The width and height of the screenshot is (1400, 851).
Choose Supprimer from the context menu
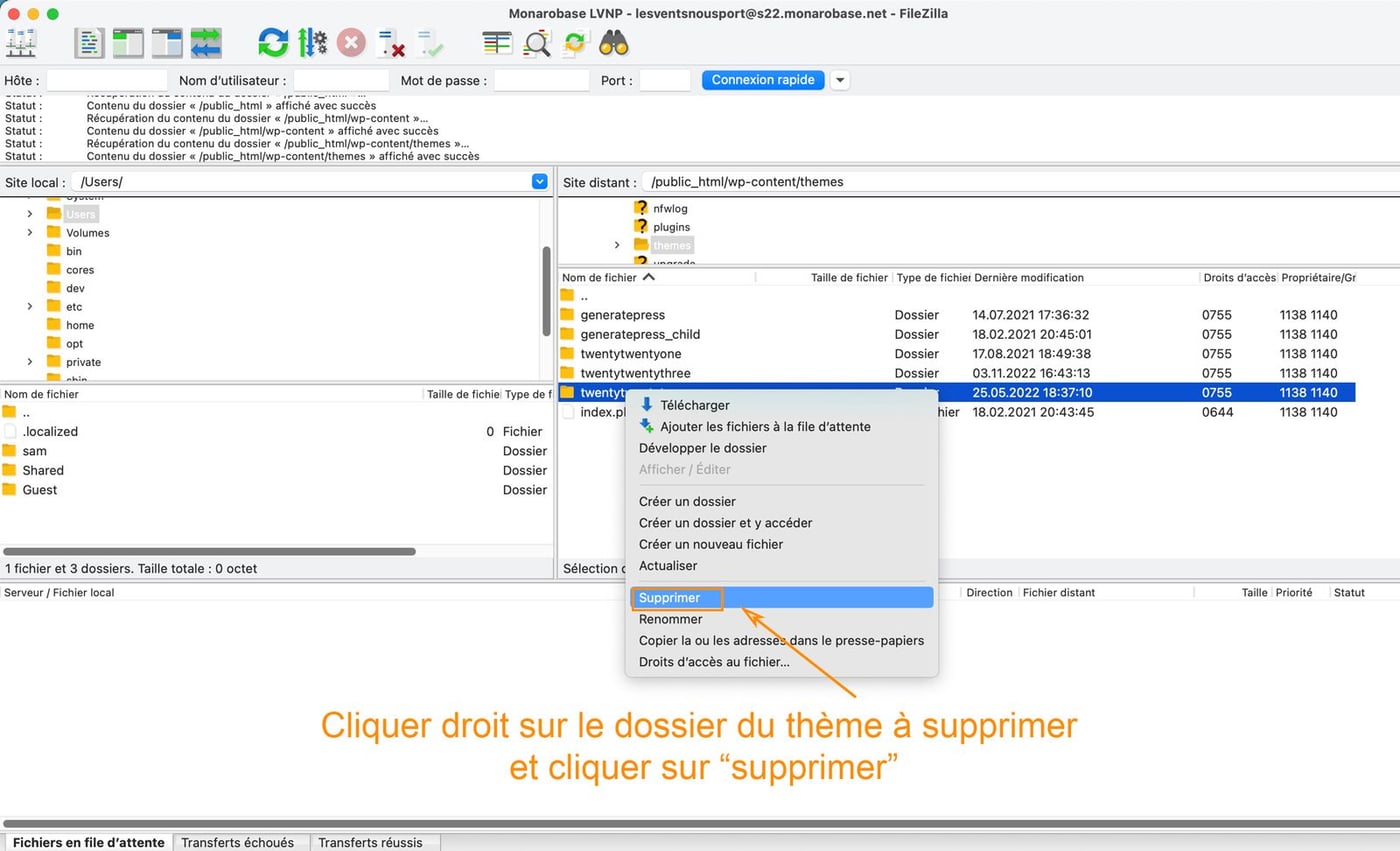(668, 597)
